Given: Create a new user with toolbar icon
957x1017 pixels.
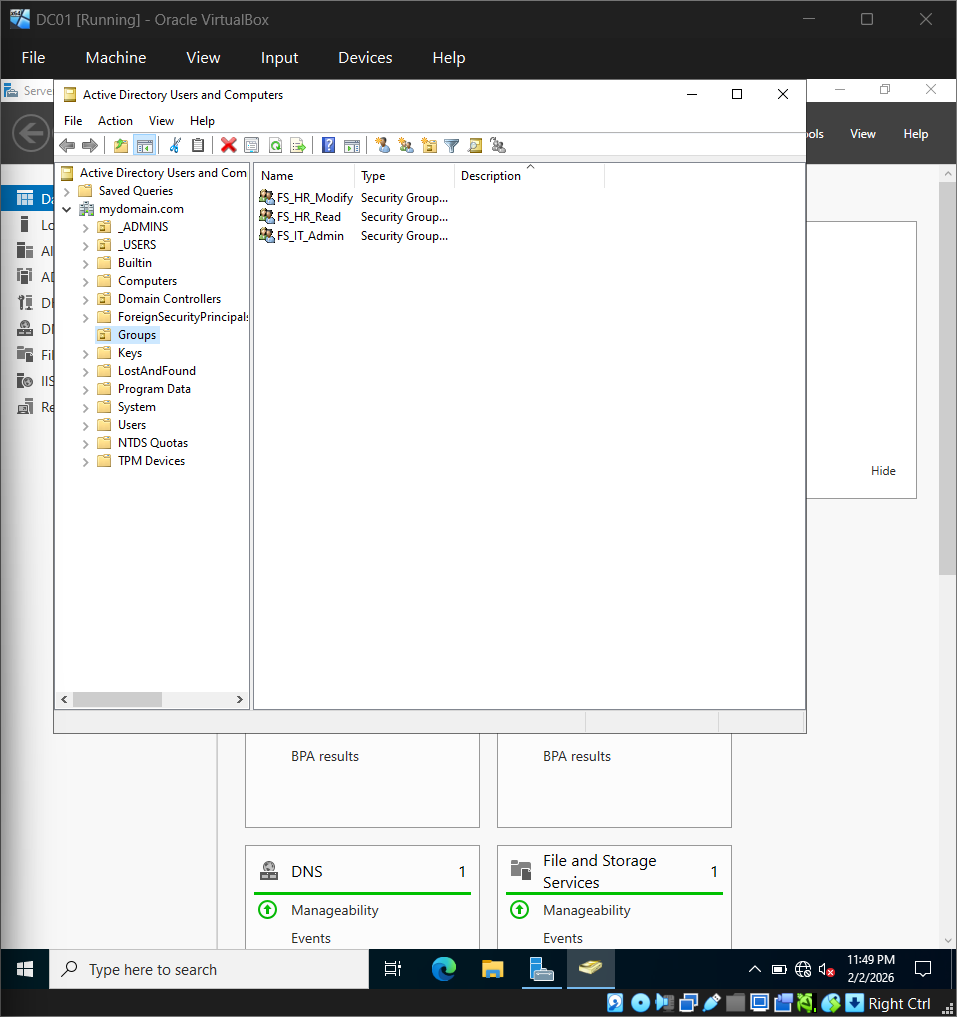Looking at the screenshot, I should (x=383, y=145).
